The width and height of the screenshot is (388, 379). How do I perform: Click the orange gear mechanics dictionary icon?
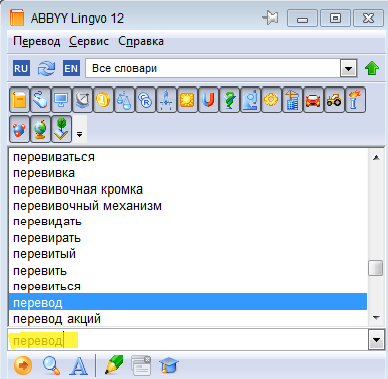pyautogui.click(x=271, y=99)
